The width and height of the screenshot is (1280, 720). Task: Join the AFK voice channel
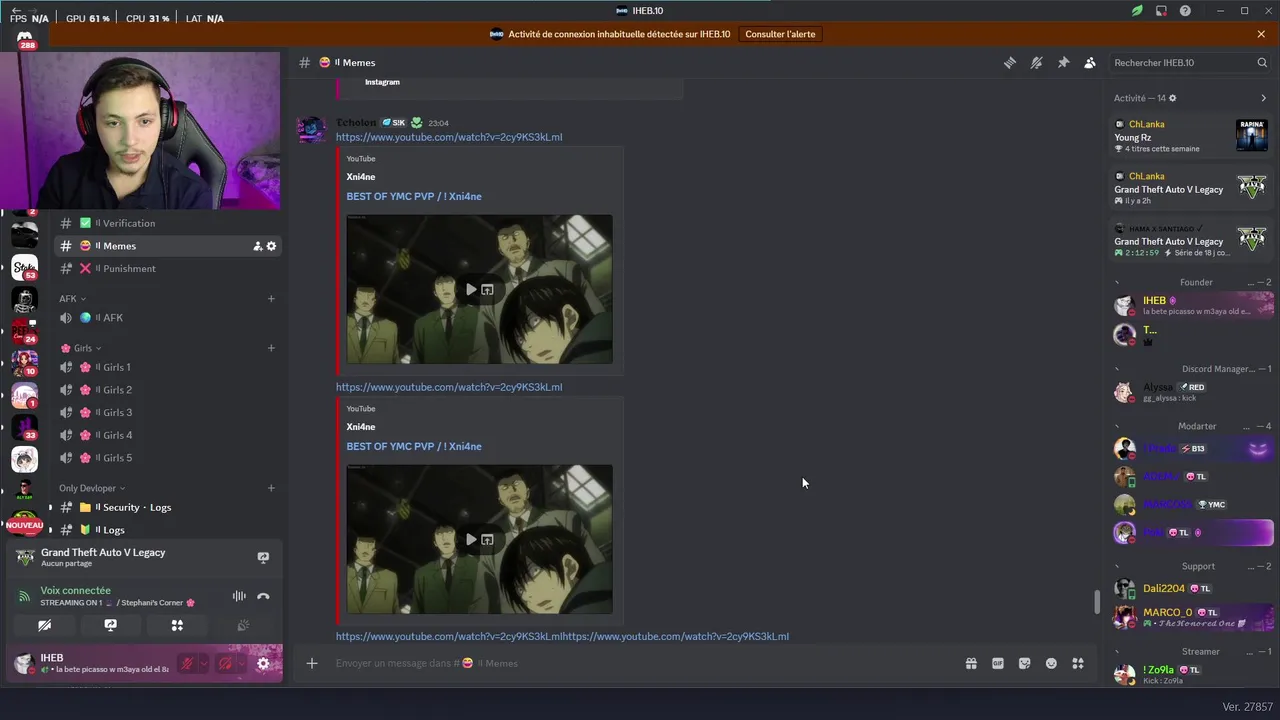pos(166,318)
